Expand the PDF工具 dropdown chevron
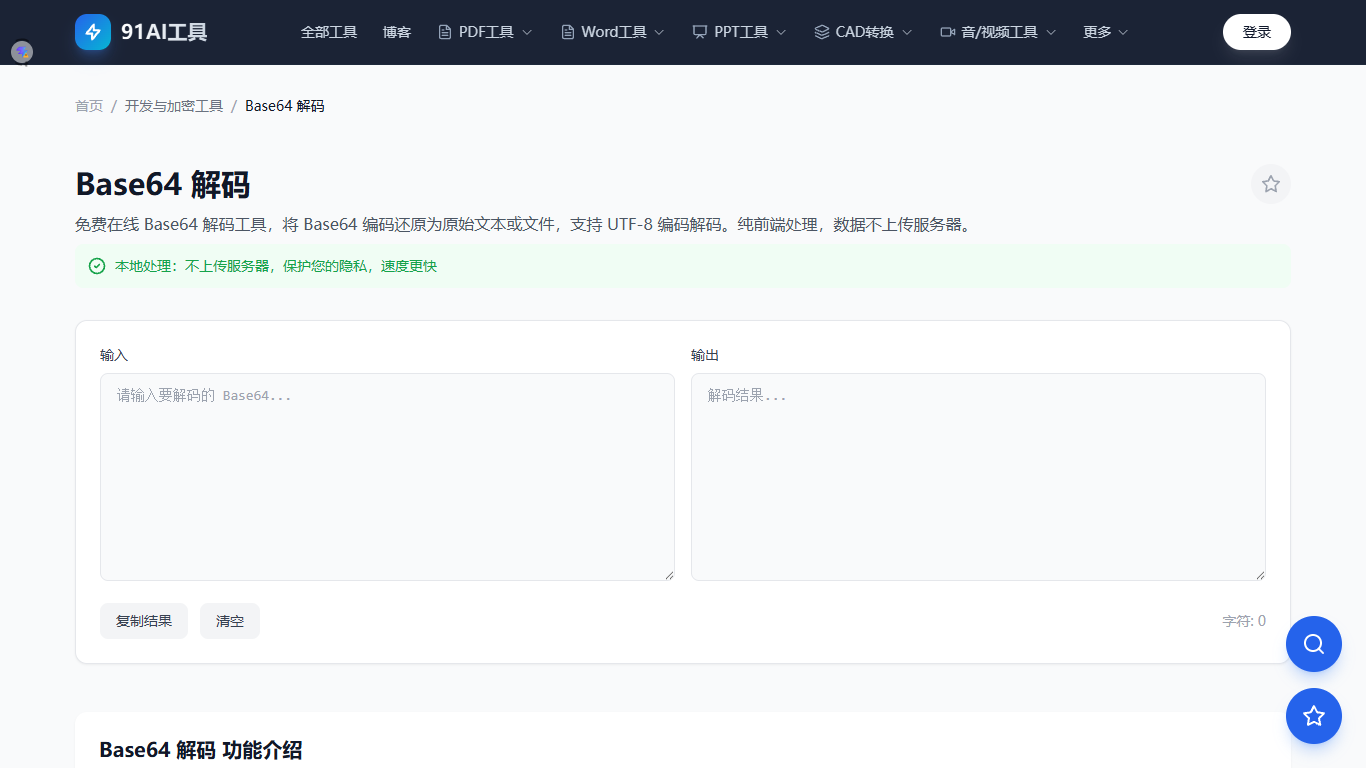Image resolution: width=1366 pixels, height=768 pixels. [527, 32]
